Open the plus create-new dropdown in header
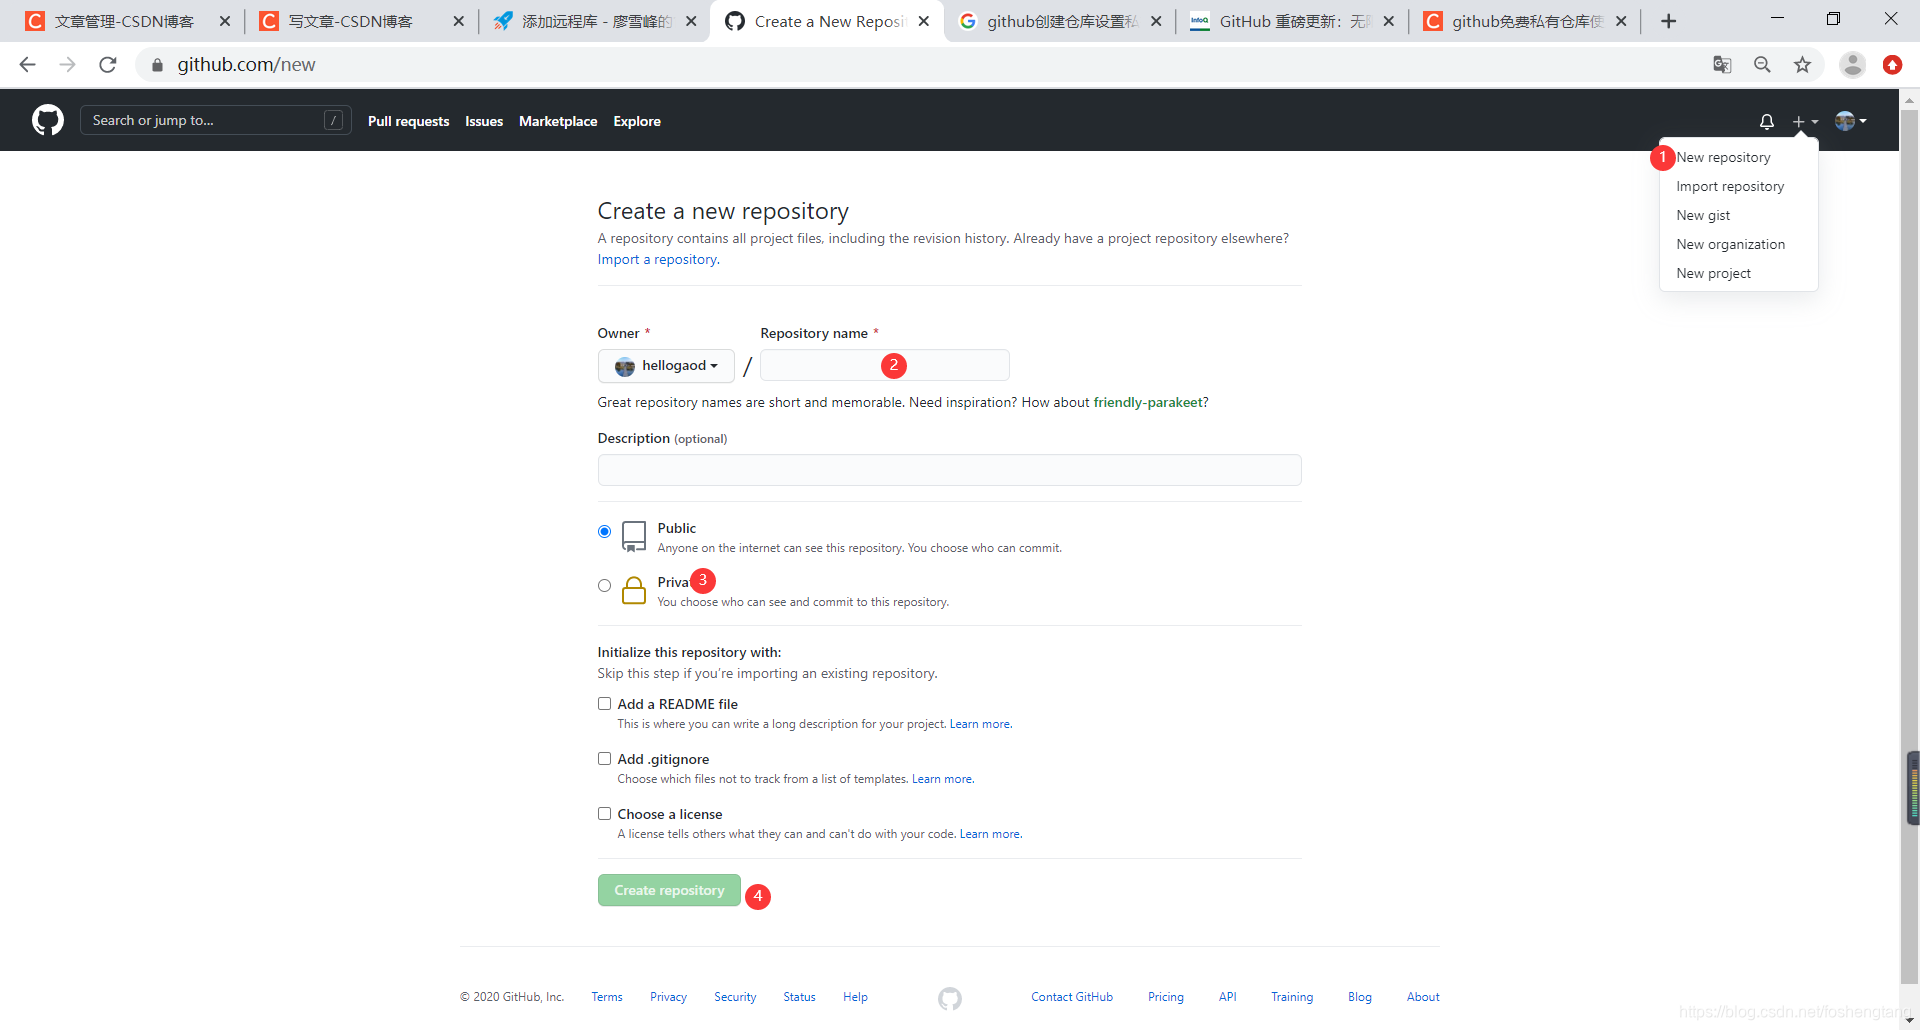This screenshot has width=1920, height=1030. 1805,121
